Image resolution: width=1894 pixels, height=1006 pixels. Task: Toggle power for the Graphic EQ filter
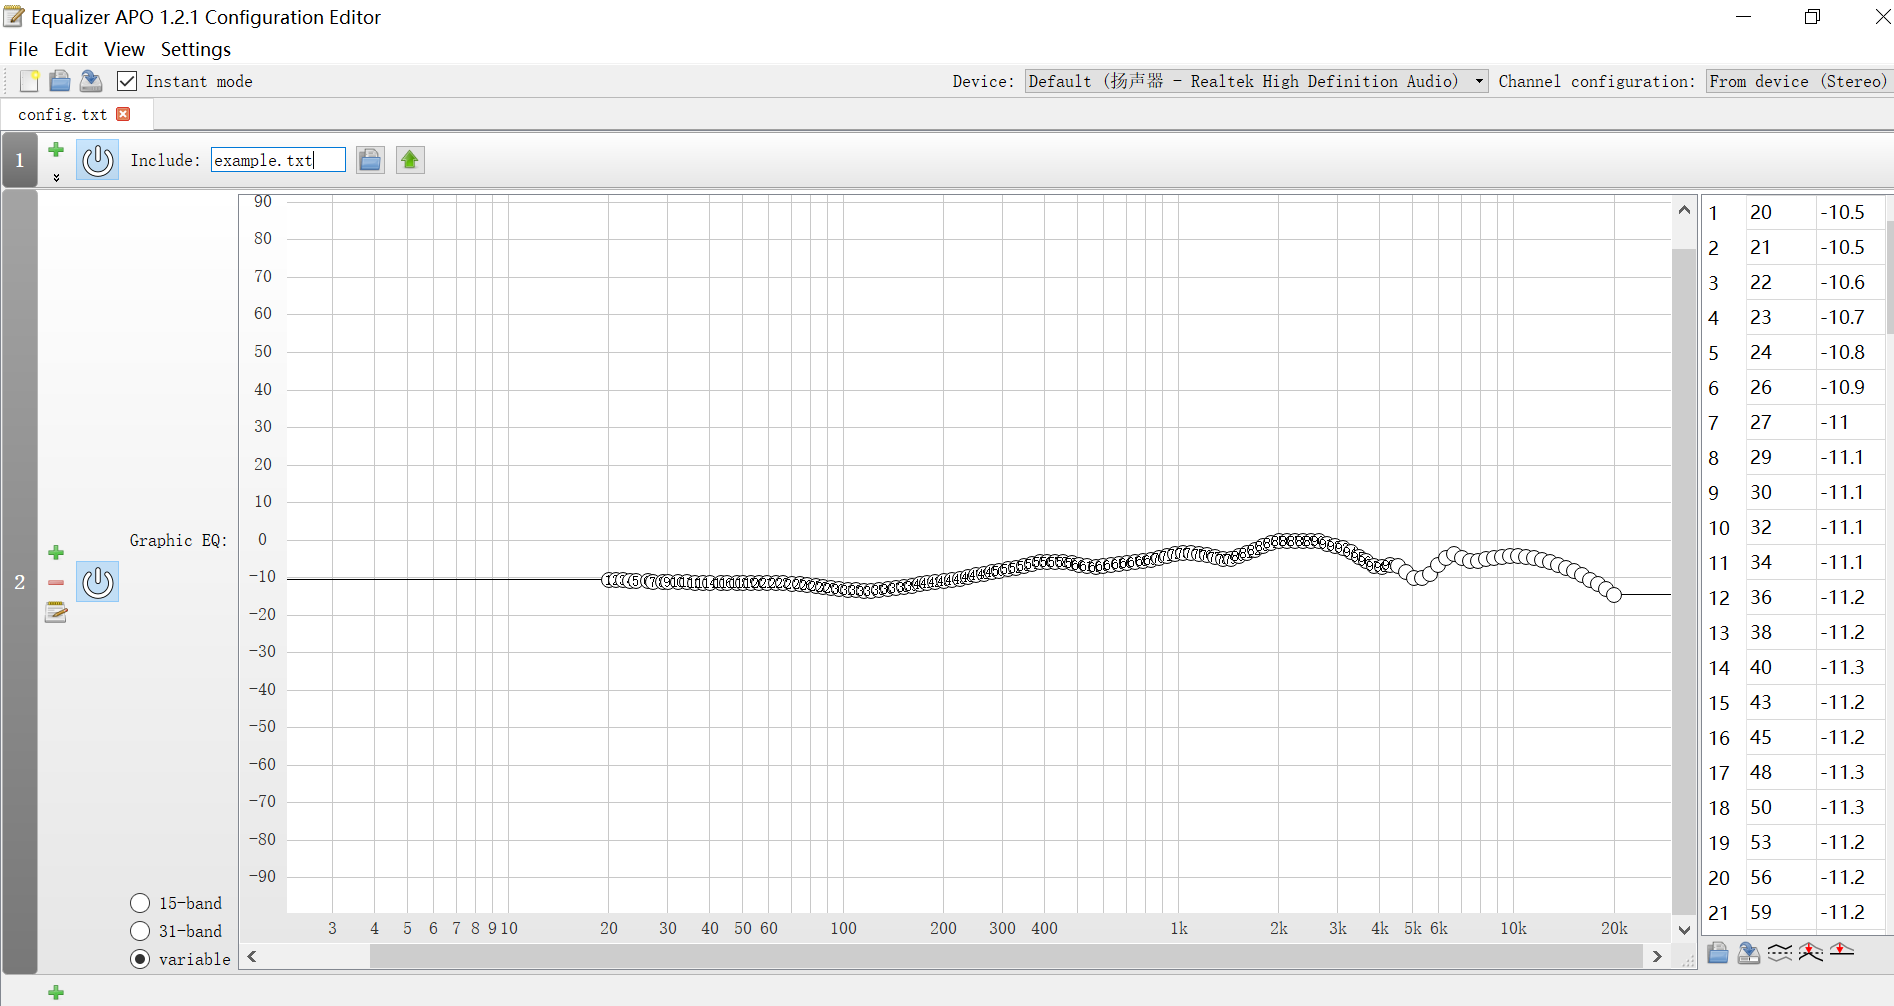pyautogui.click(x=98, y=582)
